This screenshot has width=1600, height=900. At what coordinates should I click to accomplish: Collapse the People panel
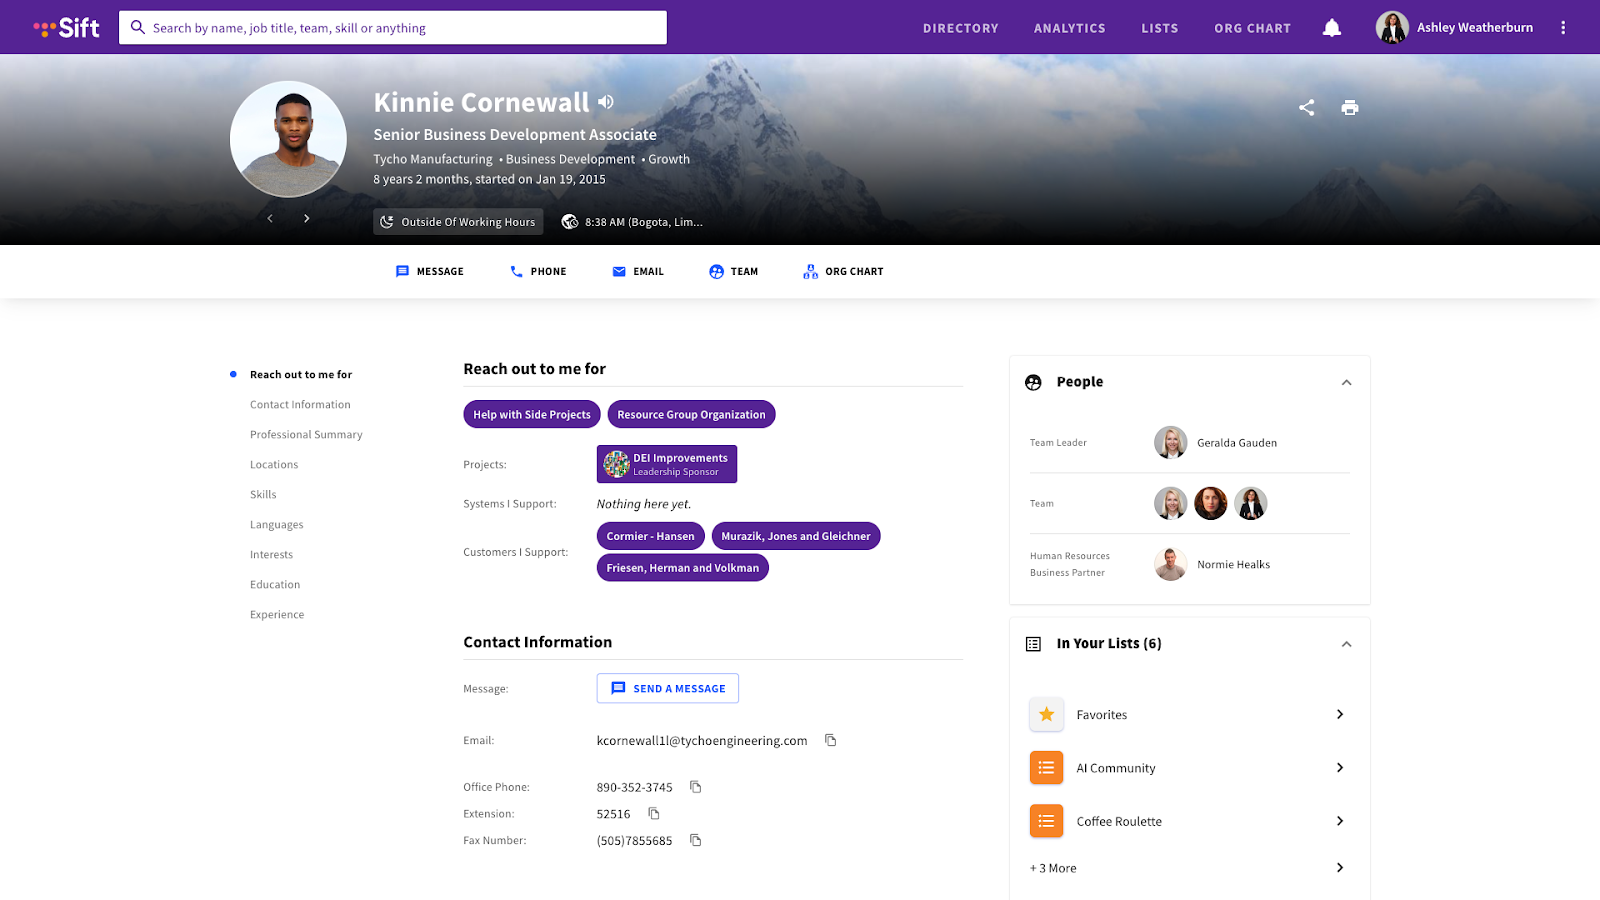[1346, 382]
